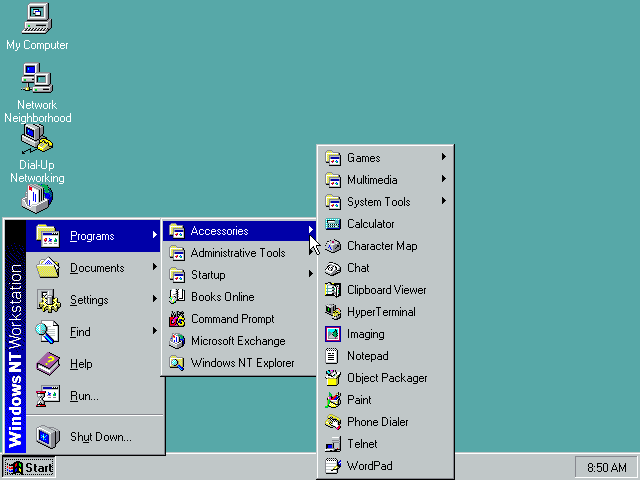The height and width of the screenshot is (480, 640).
Task: Open the Books Online icon
Action: [x=177, y=297]
